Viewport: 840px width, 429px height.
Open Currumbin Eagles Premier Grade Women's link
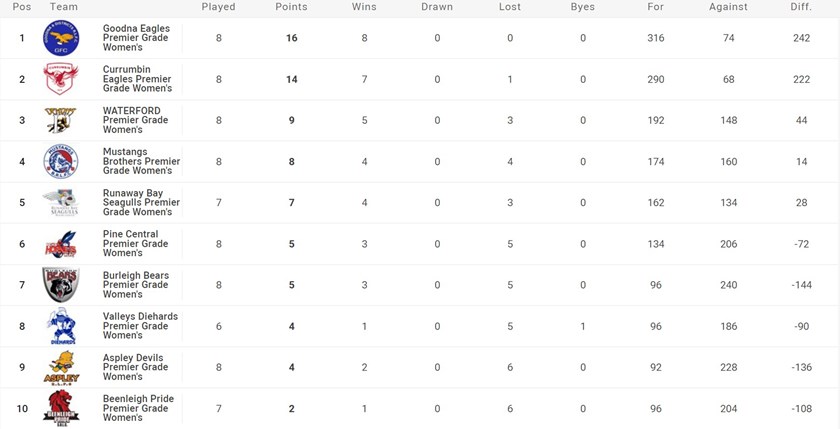coord(136,80)
